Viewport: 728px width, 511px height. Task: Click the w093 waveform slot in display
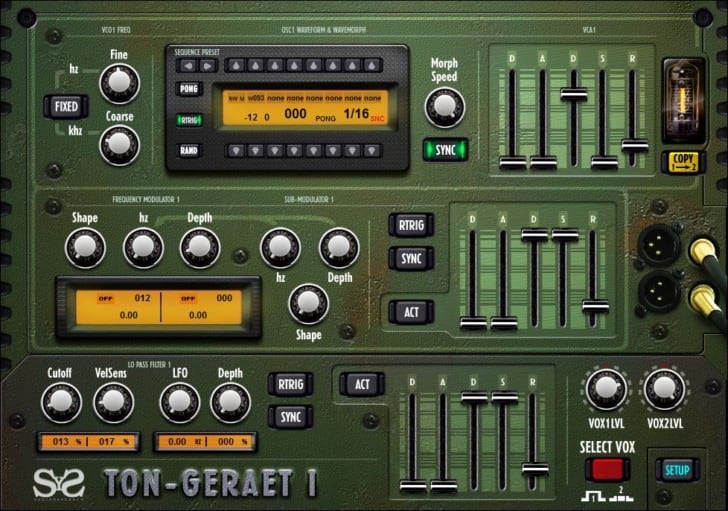coord(256,98)
